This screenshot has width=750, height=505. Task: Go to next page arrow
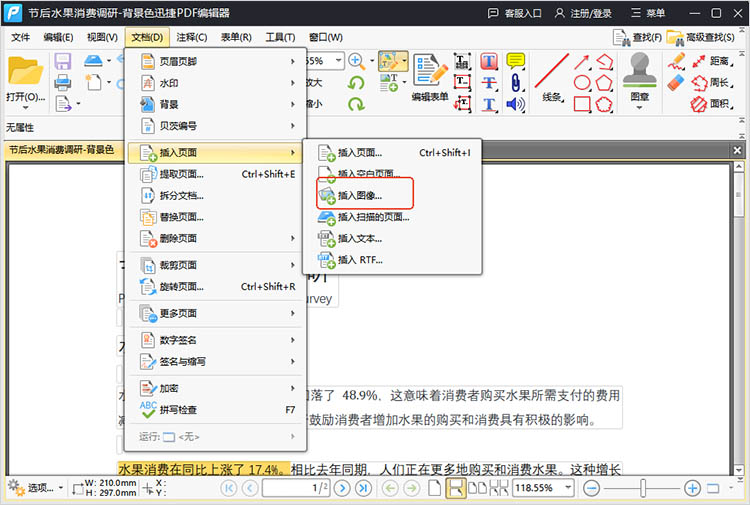[x=342, y=488]
